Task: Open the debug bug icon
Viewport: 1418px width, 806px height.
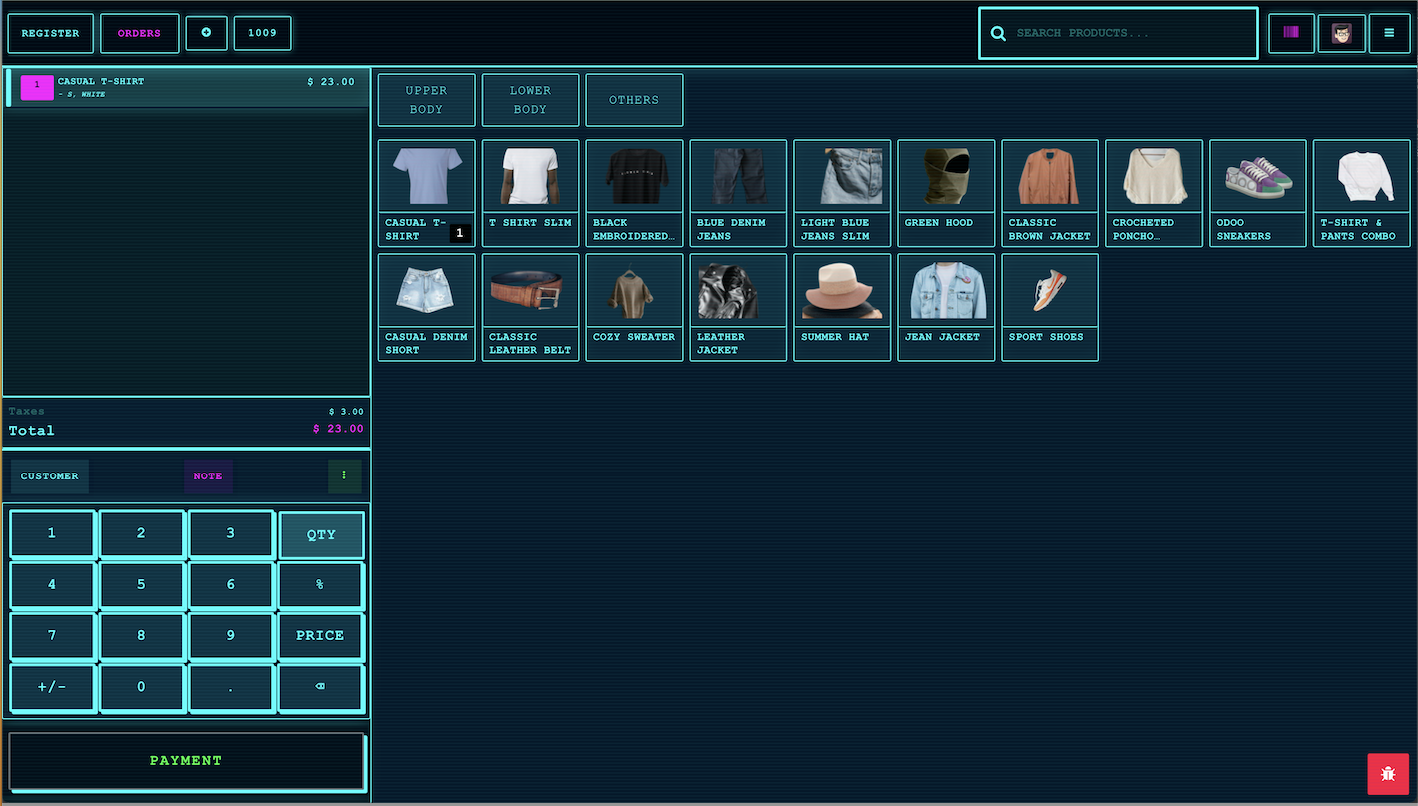Action: pos(1388,773)
